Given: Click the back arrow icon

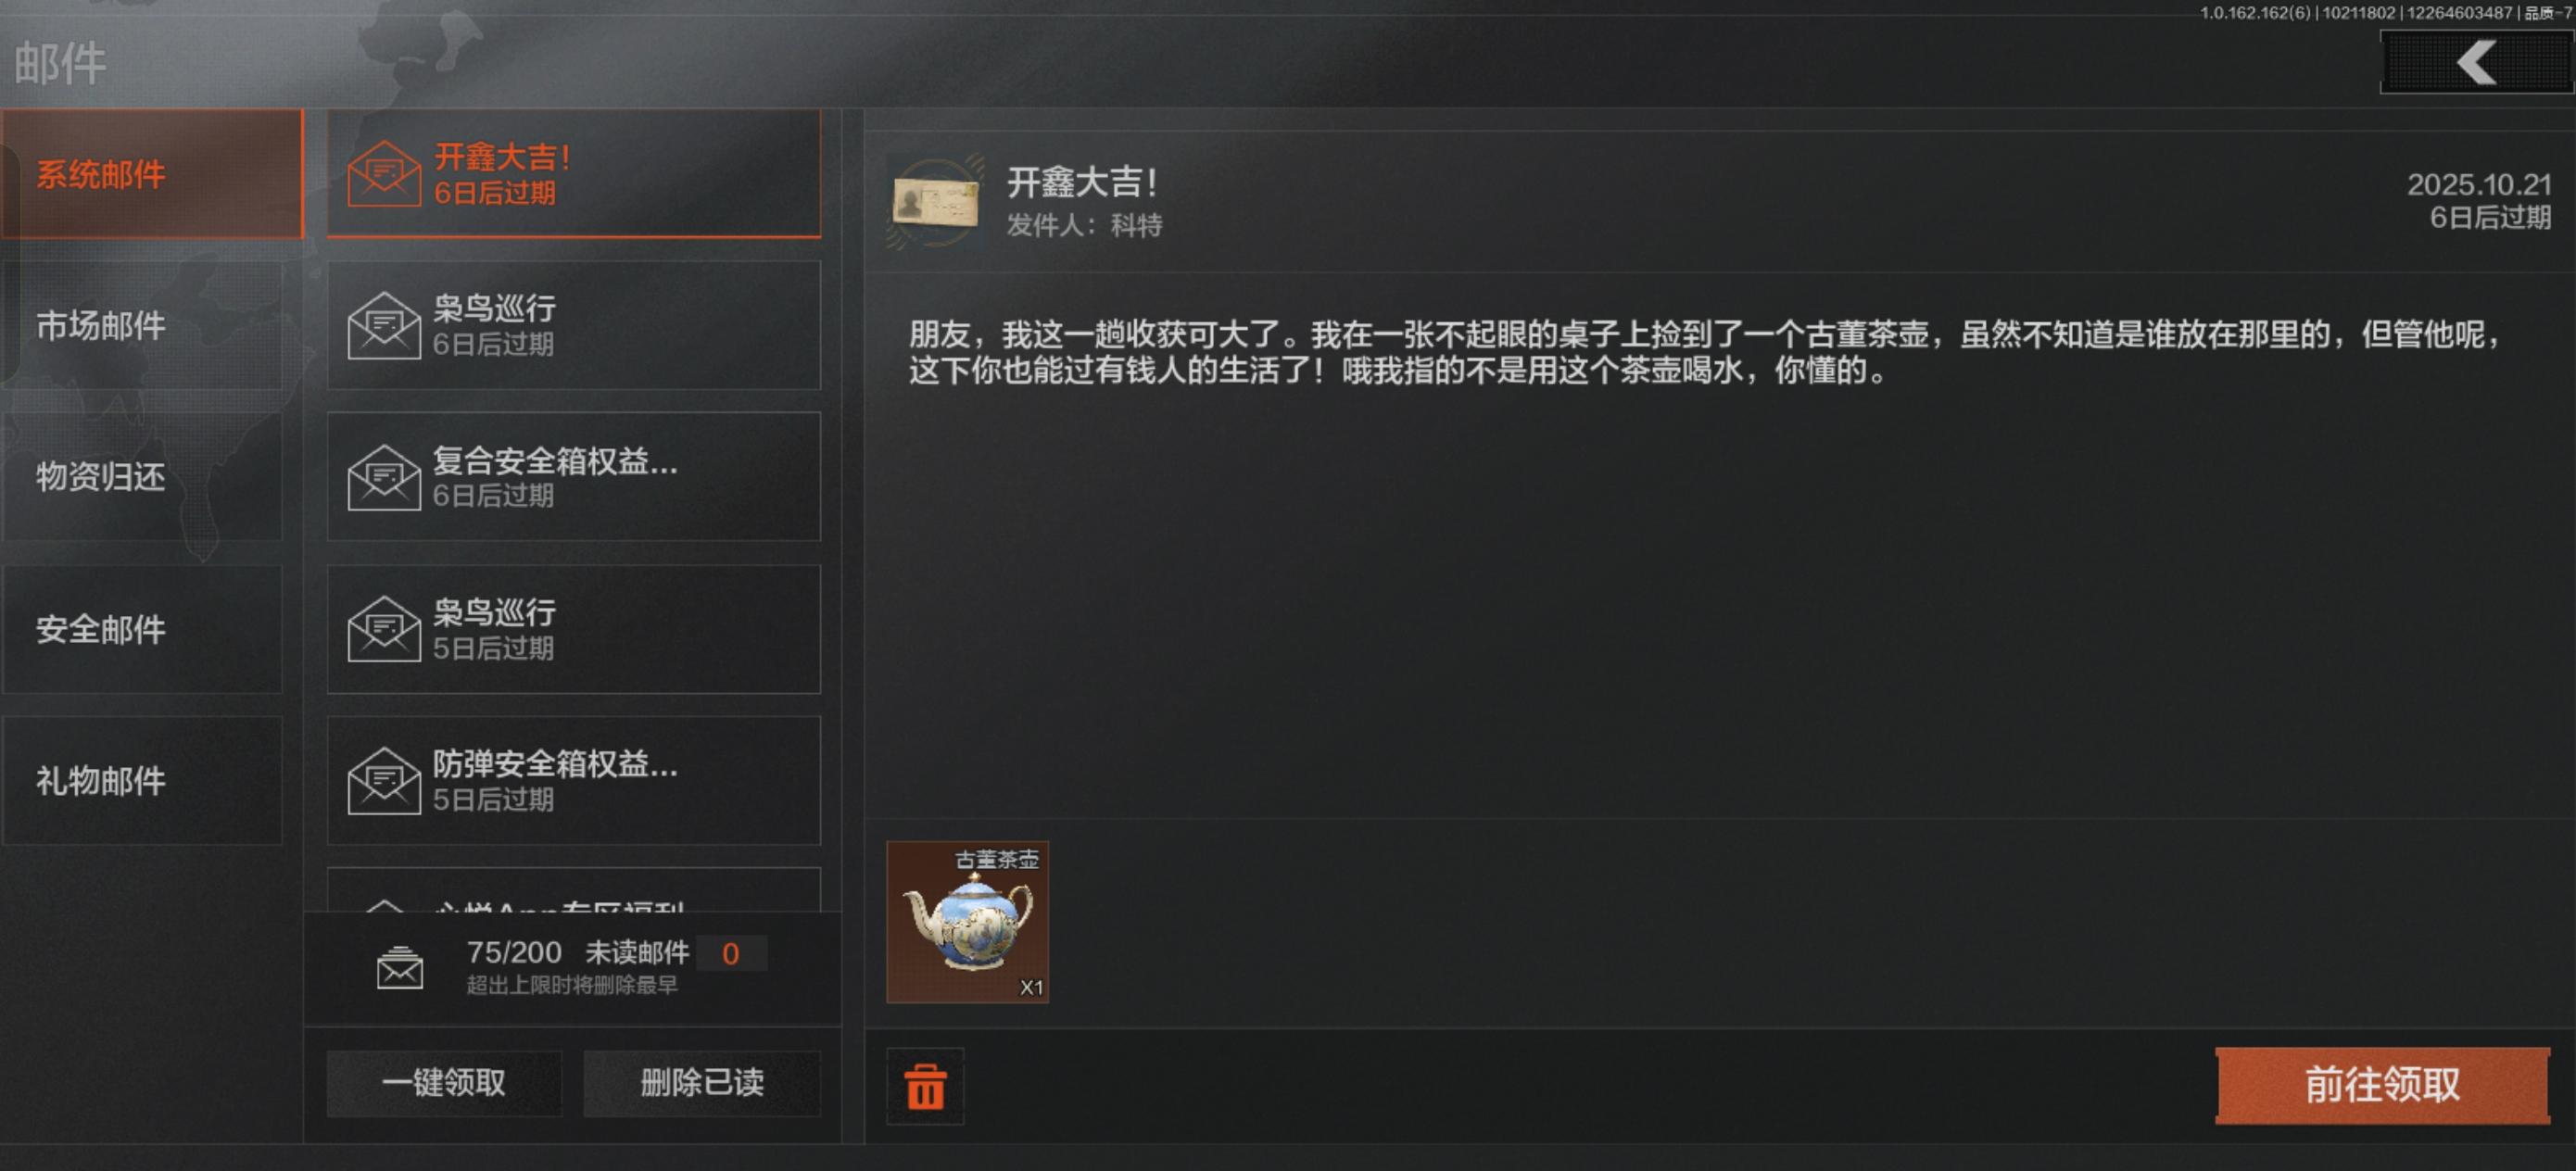Looking at the screenshot, I should (x=2476, y=62).
